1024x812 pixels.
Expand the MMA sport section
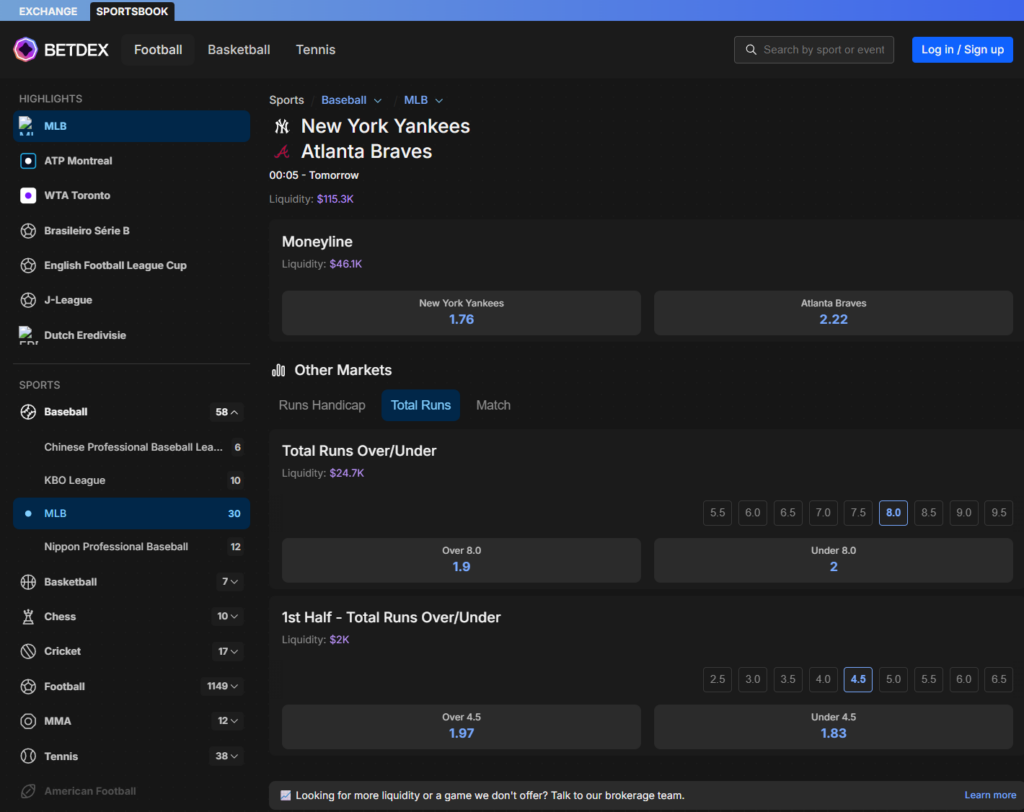click(x=228, y=721)
